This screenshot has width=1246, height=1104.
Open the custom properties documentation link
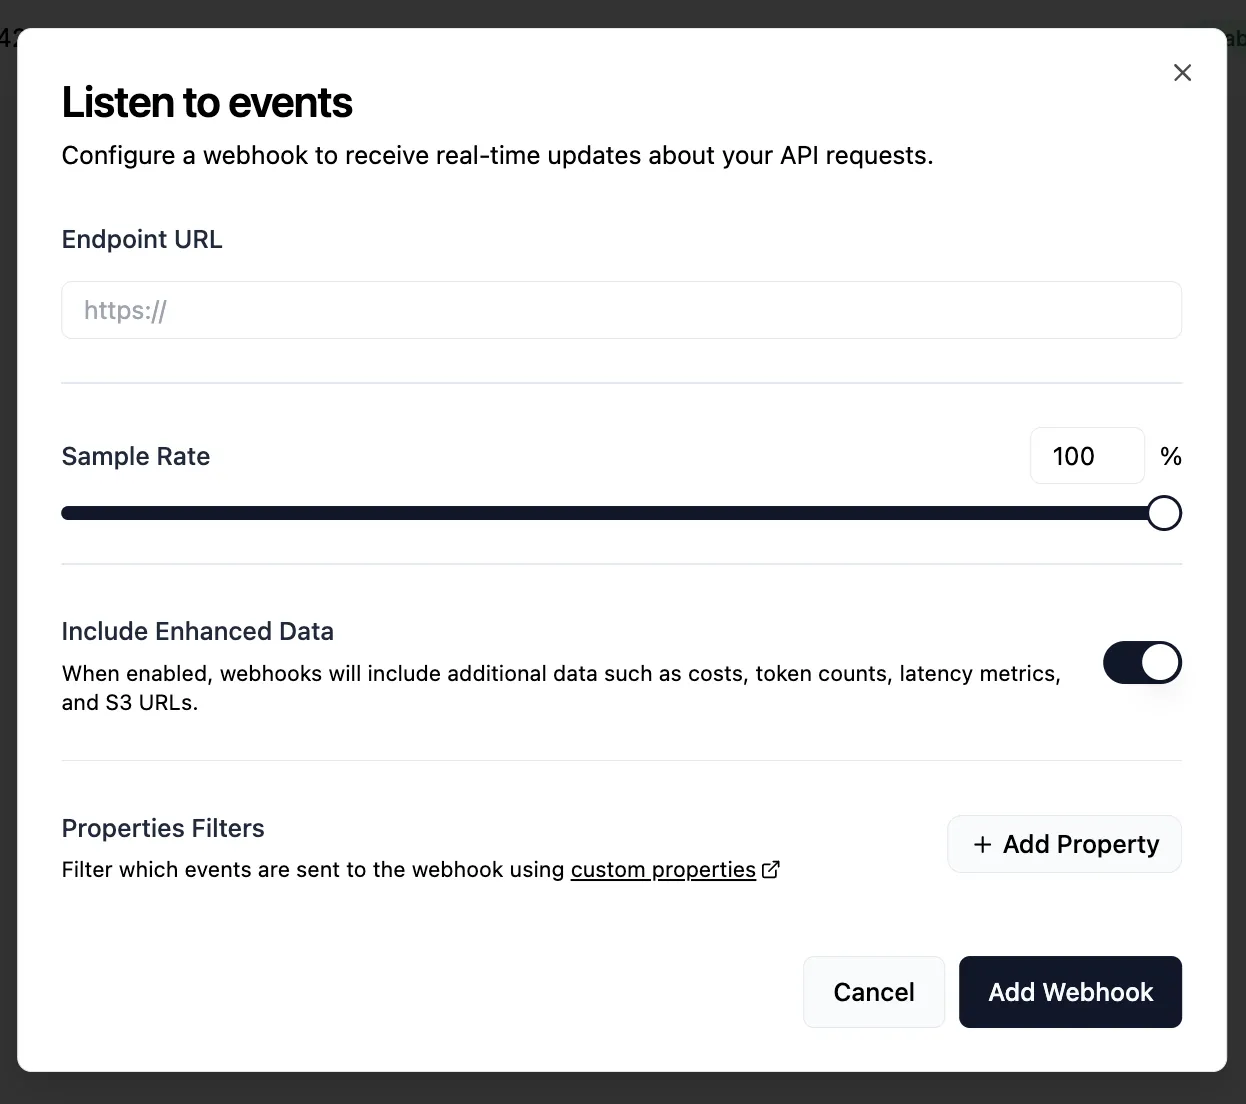click(662, 869)
